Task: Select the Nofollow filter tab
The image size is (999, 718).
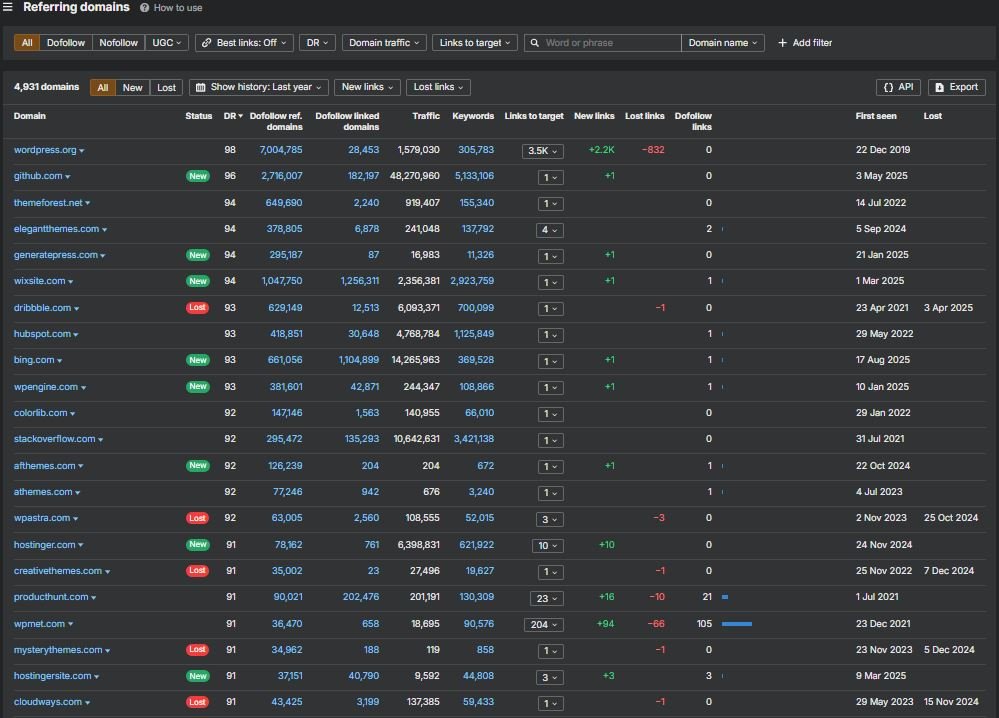Action: point(119,43)
